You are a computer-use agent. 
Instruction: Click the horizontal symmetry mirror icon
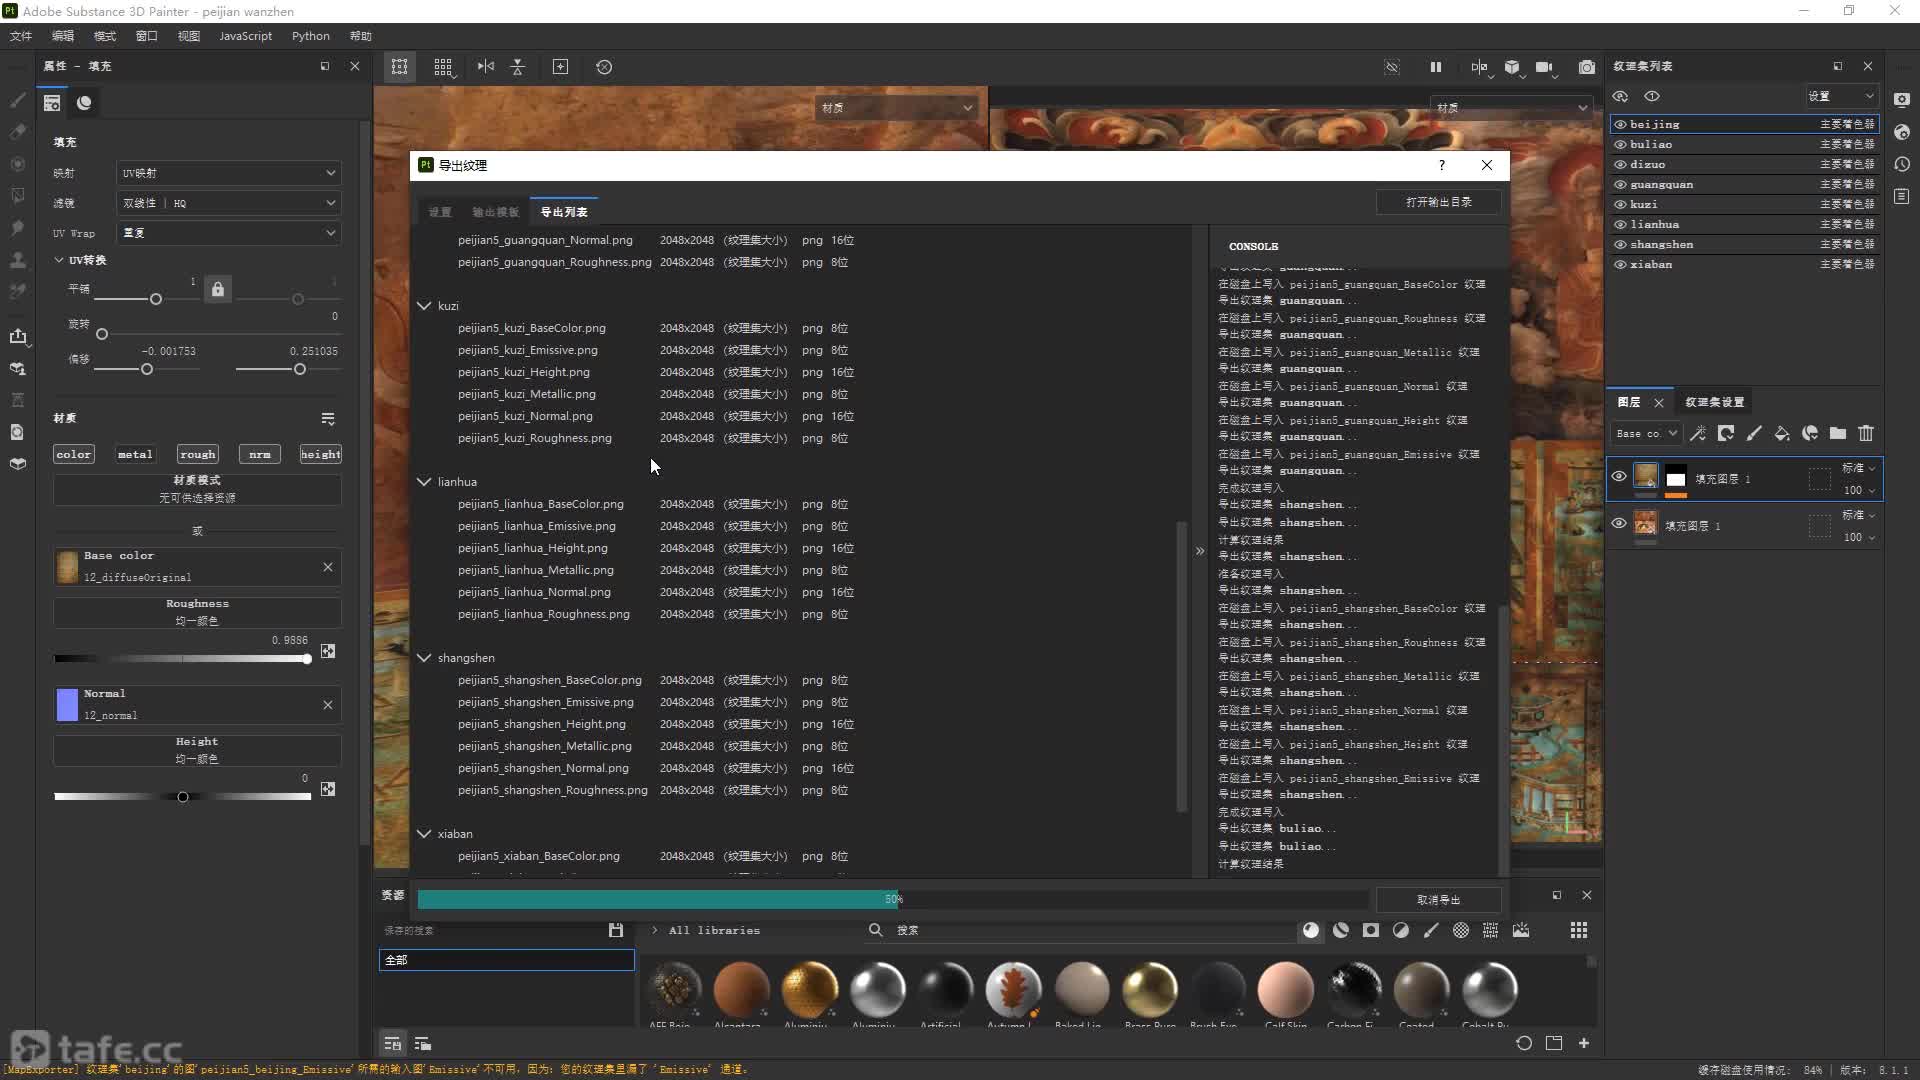pos(485,67)
